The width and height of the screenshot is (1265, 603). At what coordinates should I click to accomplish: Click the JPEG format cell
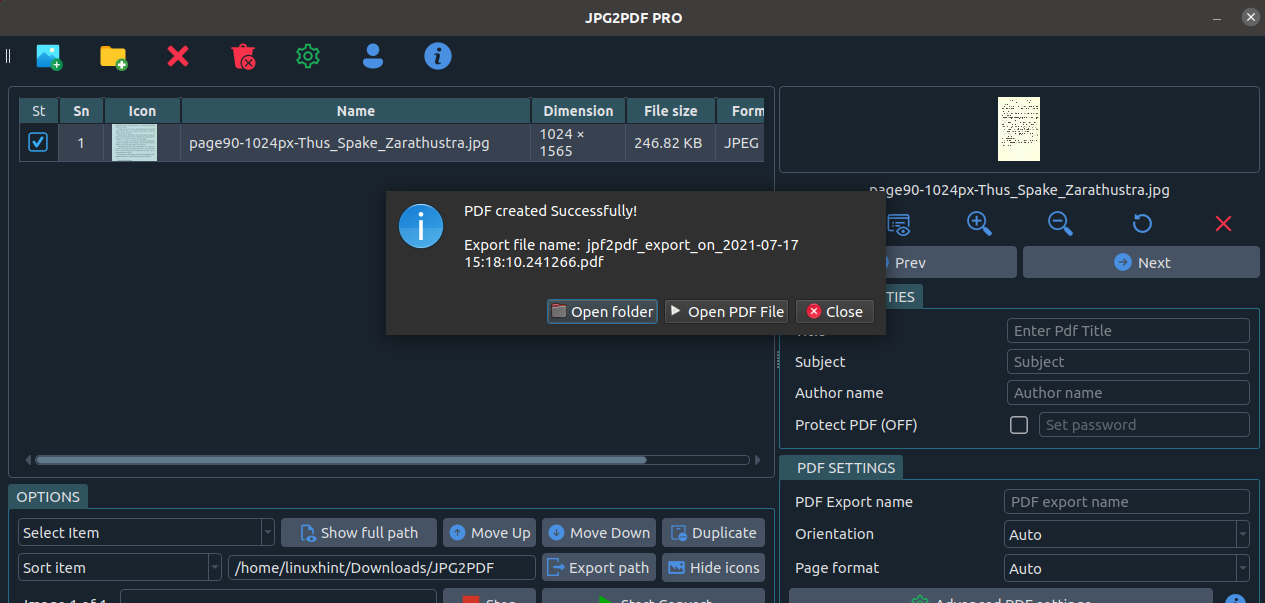click(x=742, y=143)
